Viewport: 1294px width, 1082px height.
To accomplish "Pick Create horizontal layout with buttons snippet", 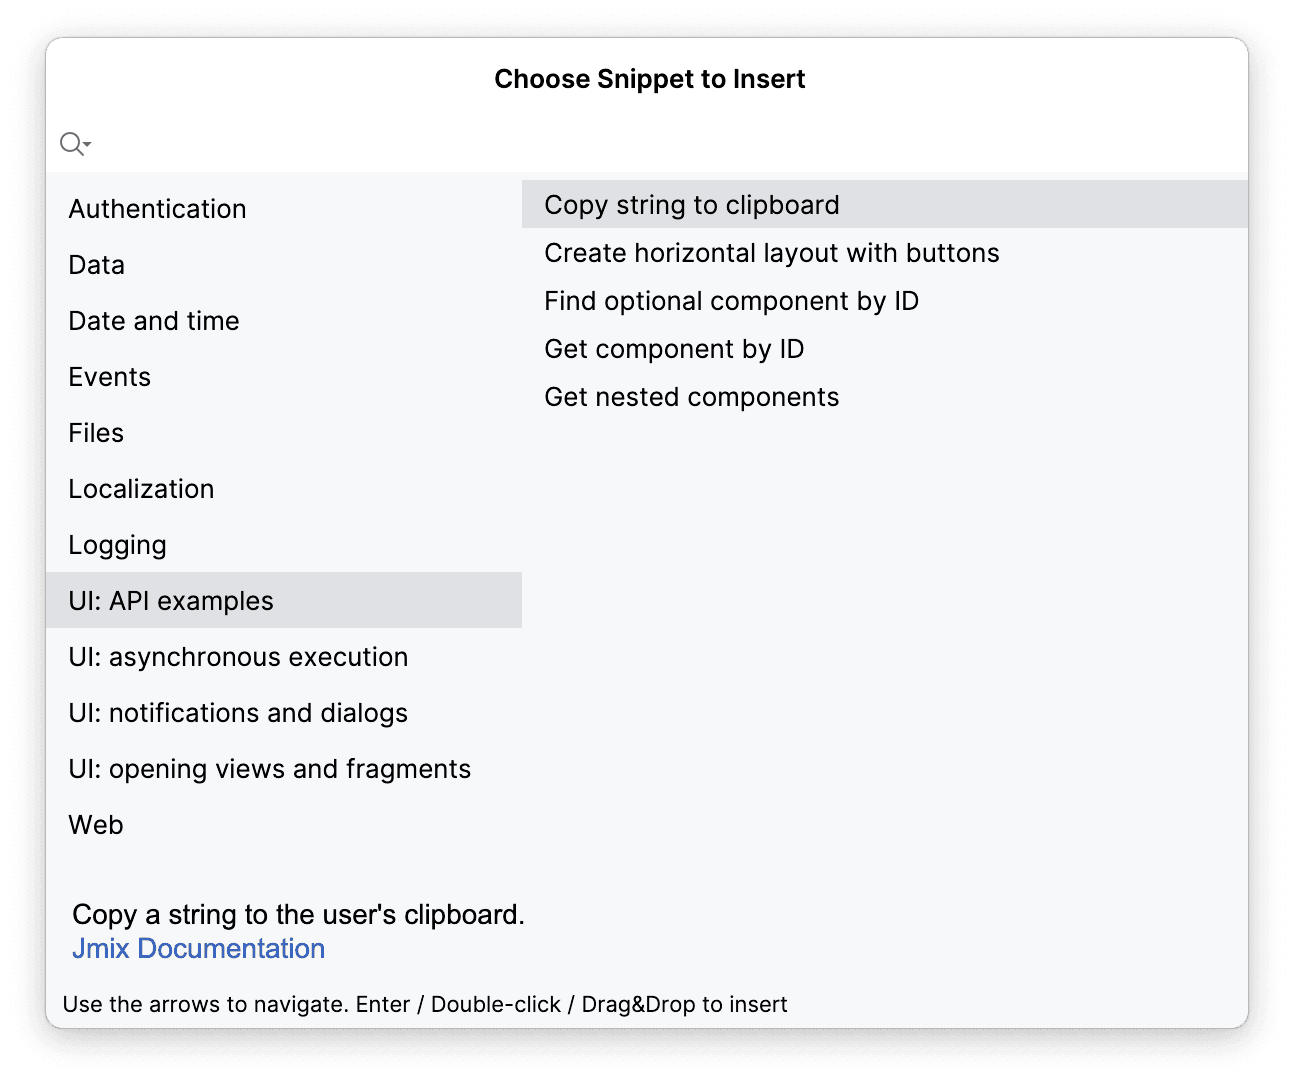I will click(x=772, y=253).
